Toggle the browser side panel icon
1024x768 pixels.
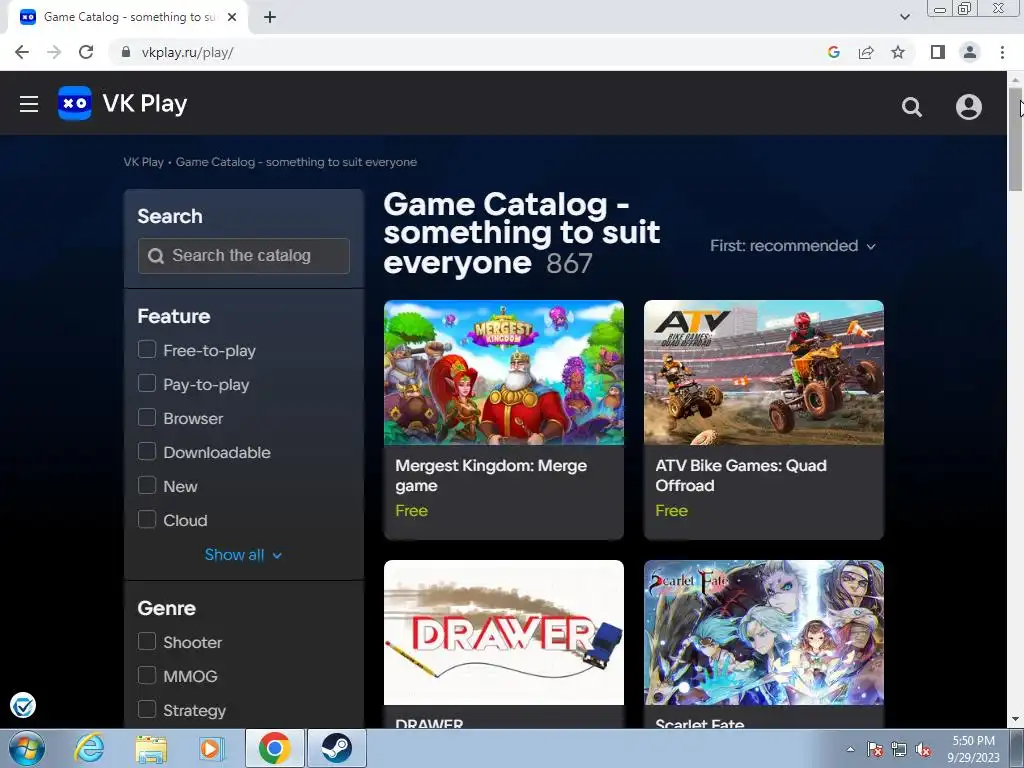pyautogui.click(x=938, y=52)
